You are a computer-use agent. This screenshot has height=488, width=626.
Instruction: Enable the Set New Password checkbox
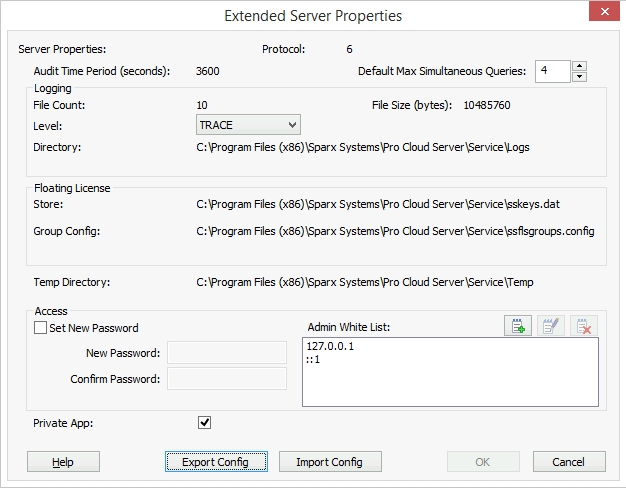41,328
